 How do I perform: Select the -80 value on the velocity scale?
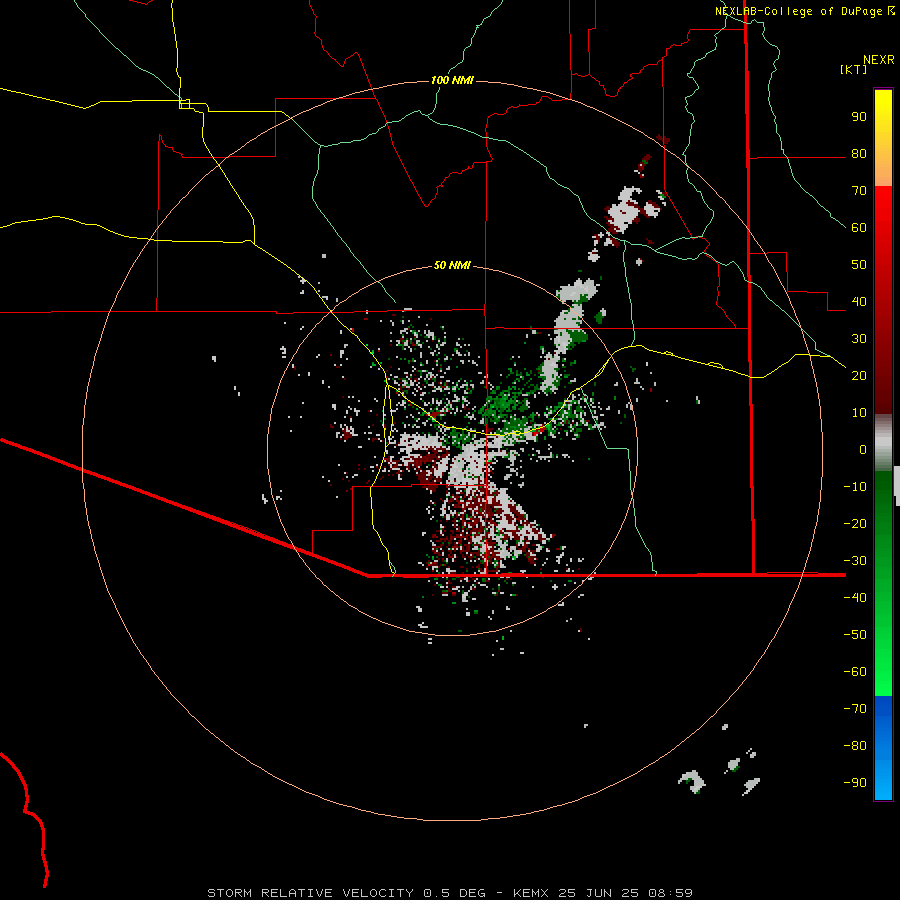click(855, 746)
